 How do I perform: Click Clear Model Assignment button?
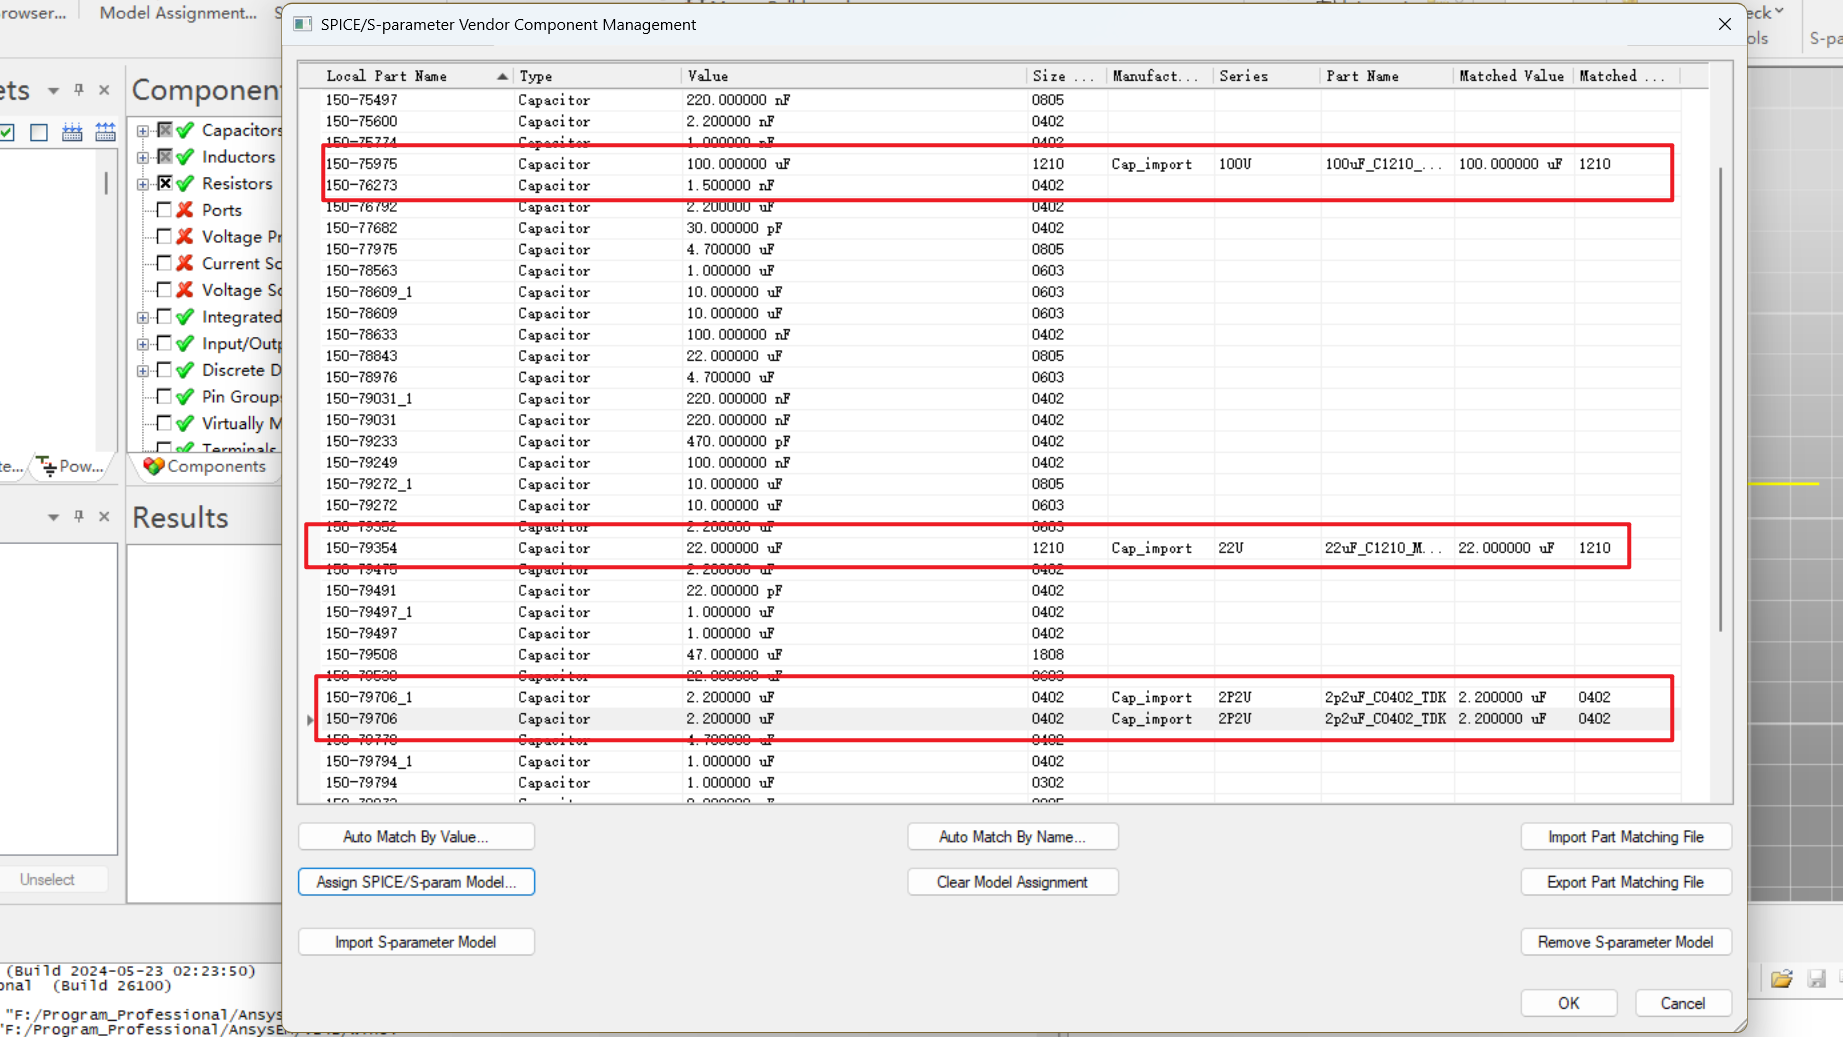(1012, 882)
